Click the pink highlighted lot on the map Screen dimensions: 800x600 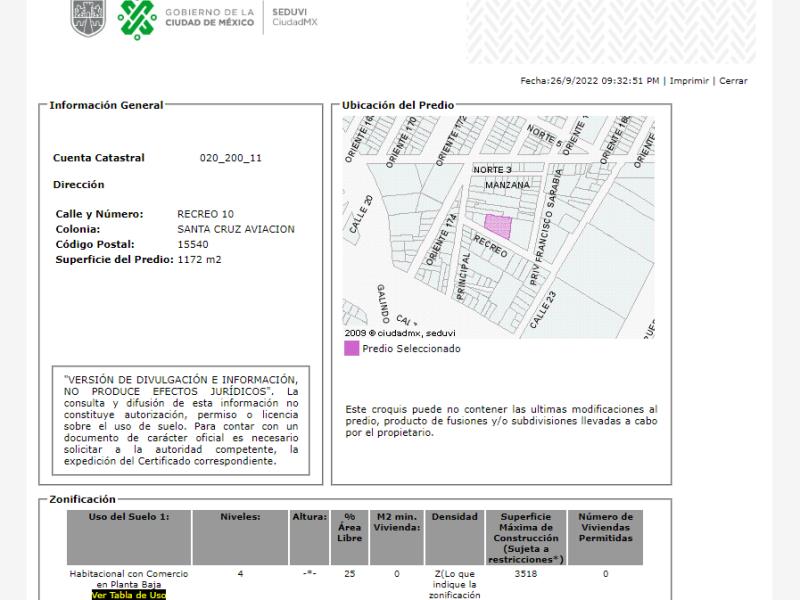point(498,226)
